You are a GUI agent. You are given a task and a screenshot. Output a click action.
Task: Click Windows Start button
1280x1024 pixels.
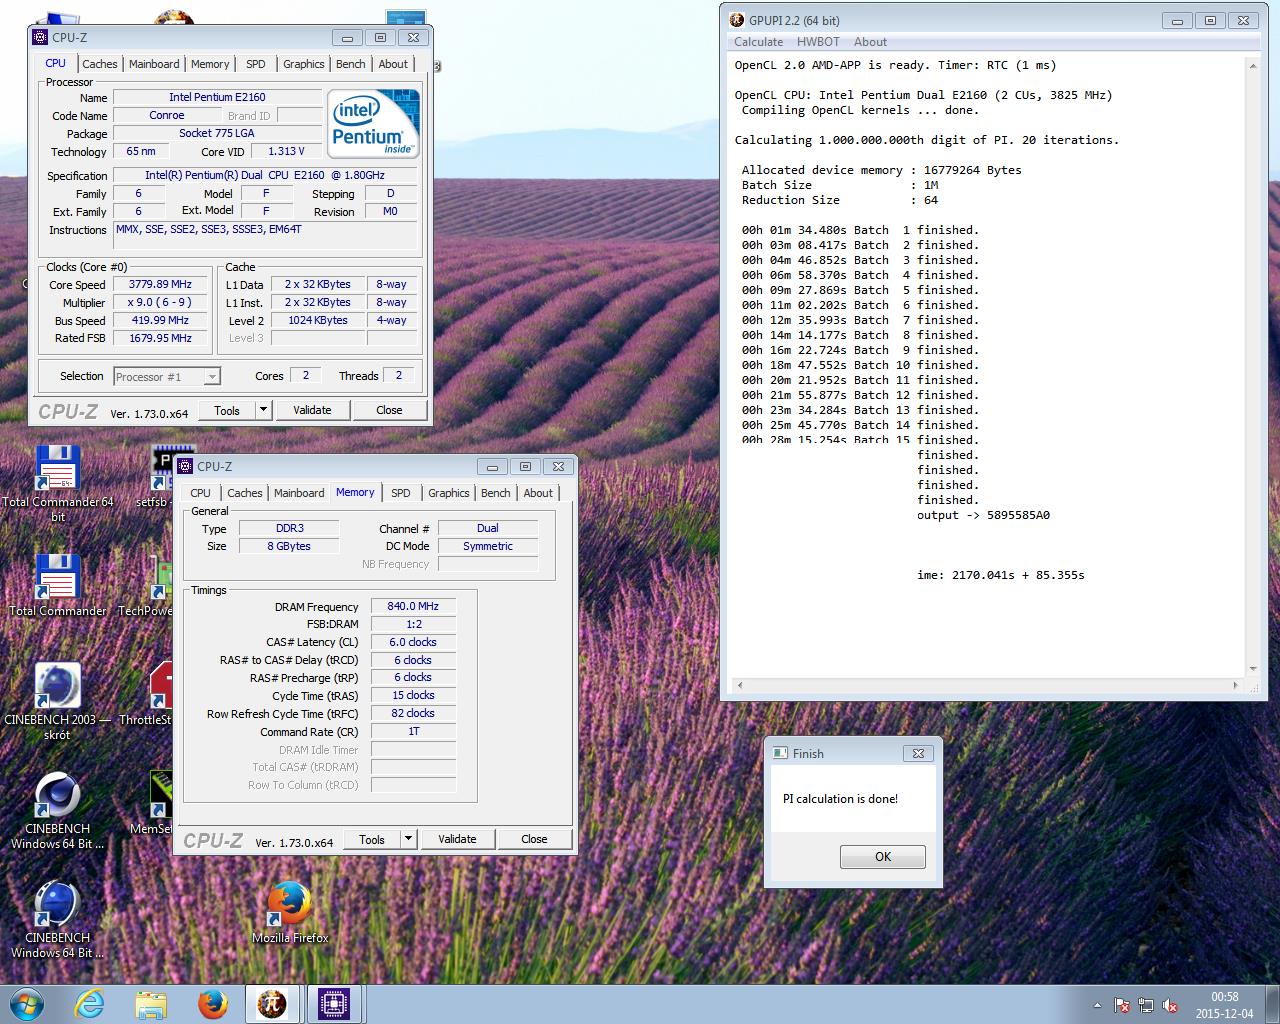point(27,1003)
